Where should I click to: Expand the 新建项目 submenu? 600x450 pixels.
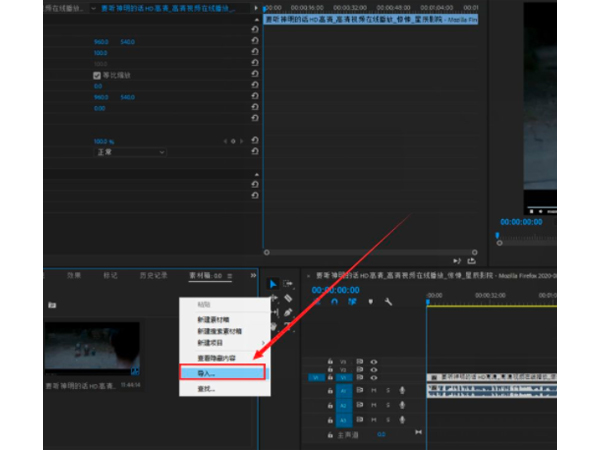tap(218, 340)
